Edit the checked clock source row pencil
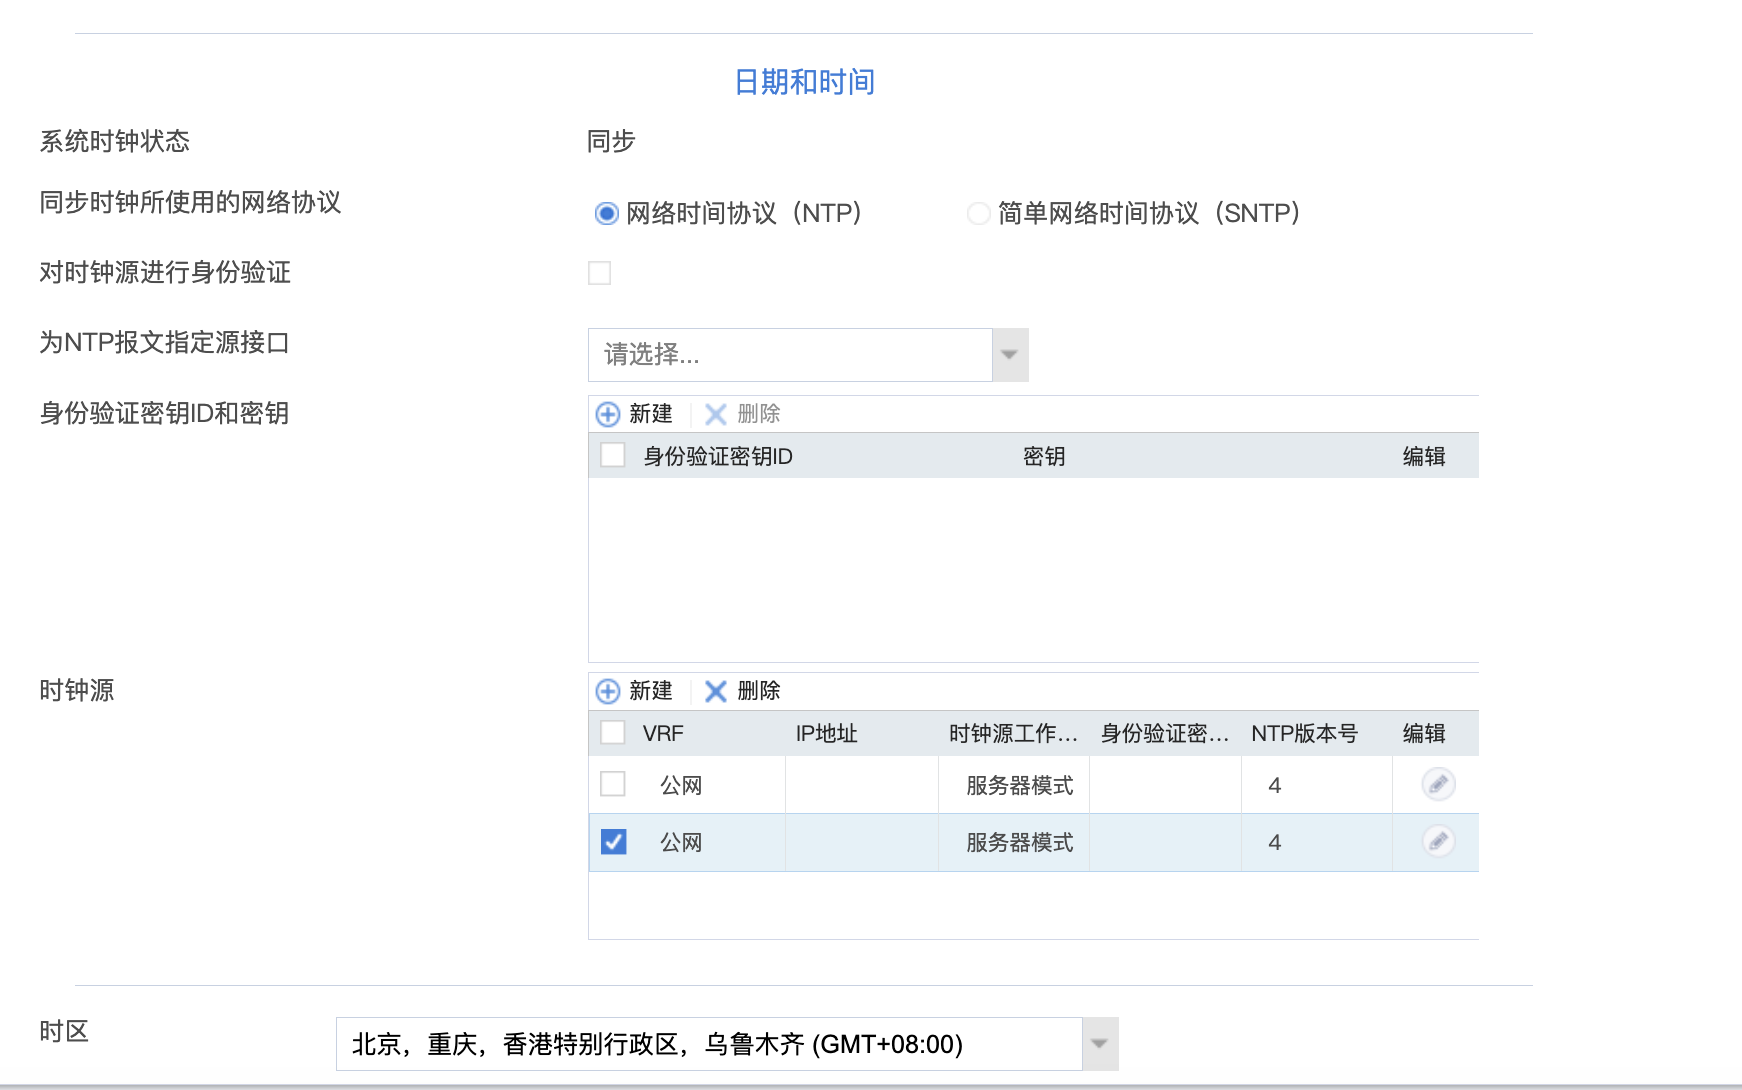Viewport: 1742px width, 1090px height. (1438, 842)
